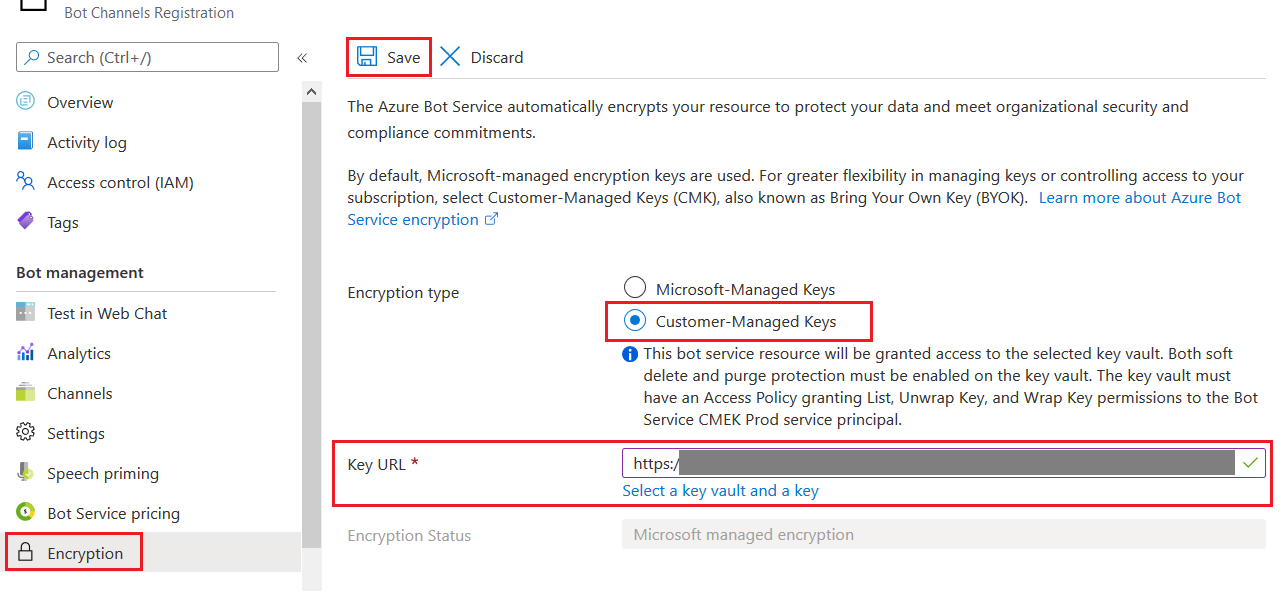Click the Discard X icon

tap(451, 57)
